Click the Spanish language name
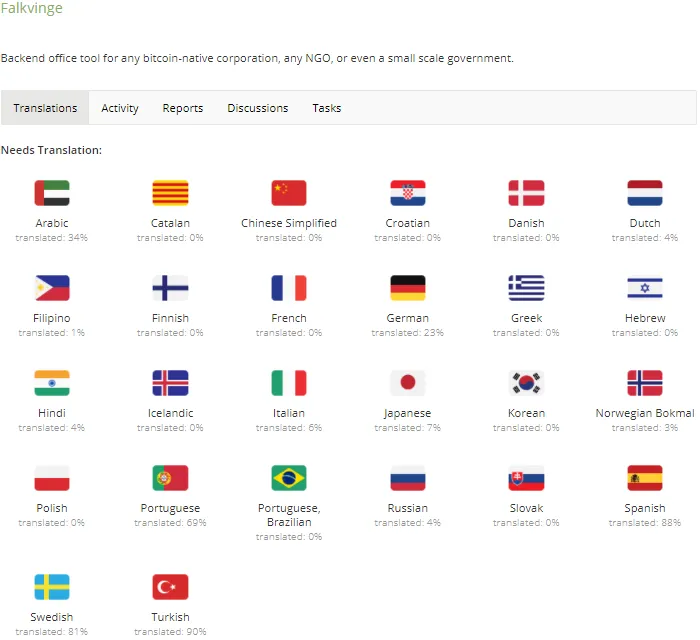700x640 pixels. click(x=645, y=508)
